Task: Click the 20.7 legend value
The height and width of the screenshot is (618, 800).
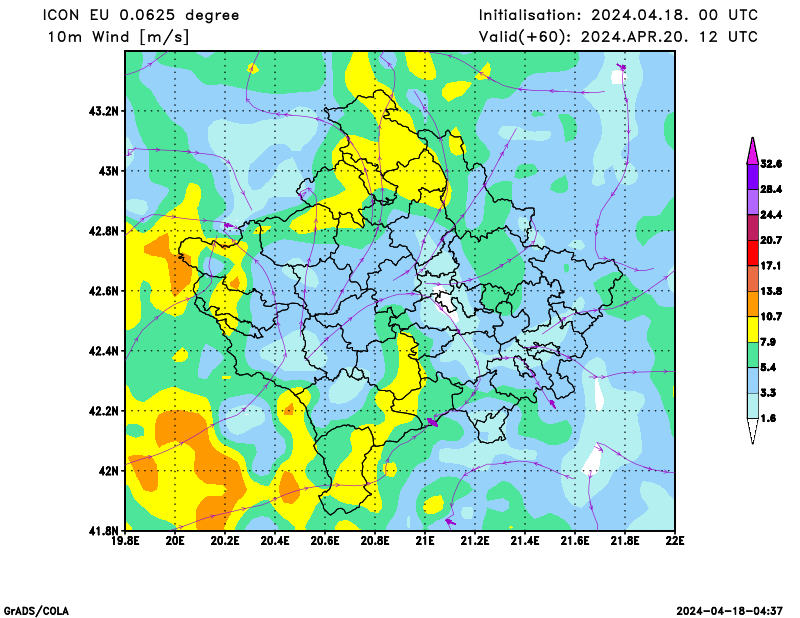Action: [x=771, y=240]
